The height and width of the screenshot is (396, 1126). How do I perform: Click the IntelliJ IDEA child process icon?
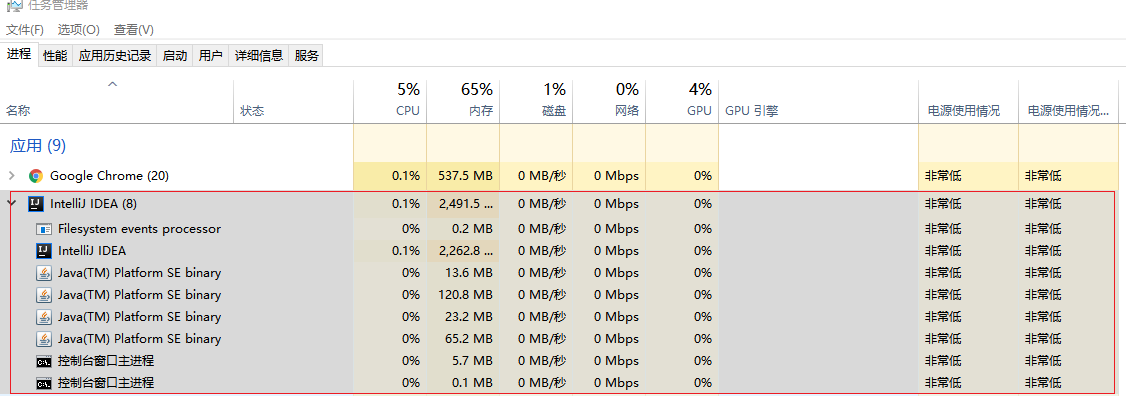[x=45, y=251]
